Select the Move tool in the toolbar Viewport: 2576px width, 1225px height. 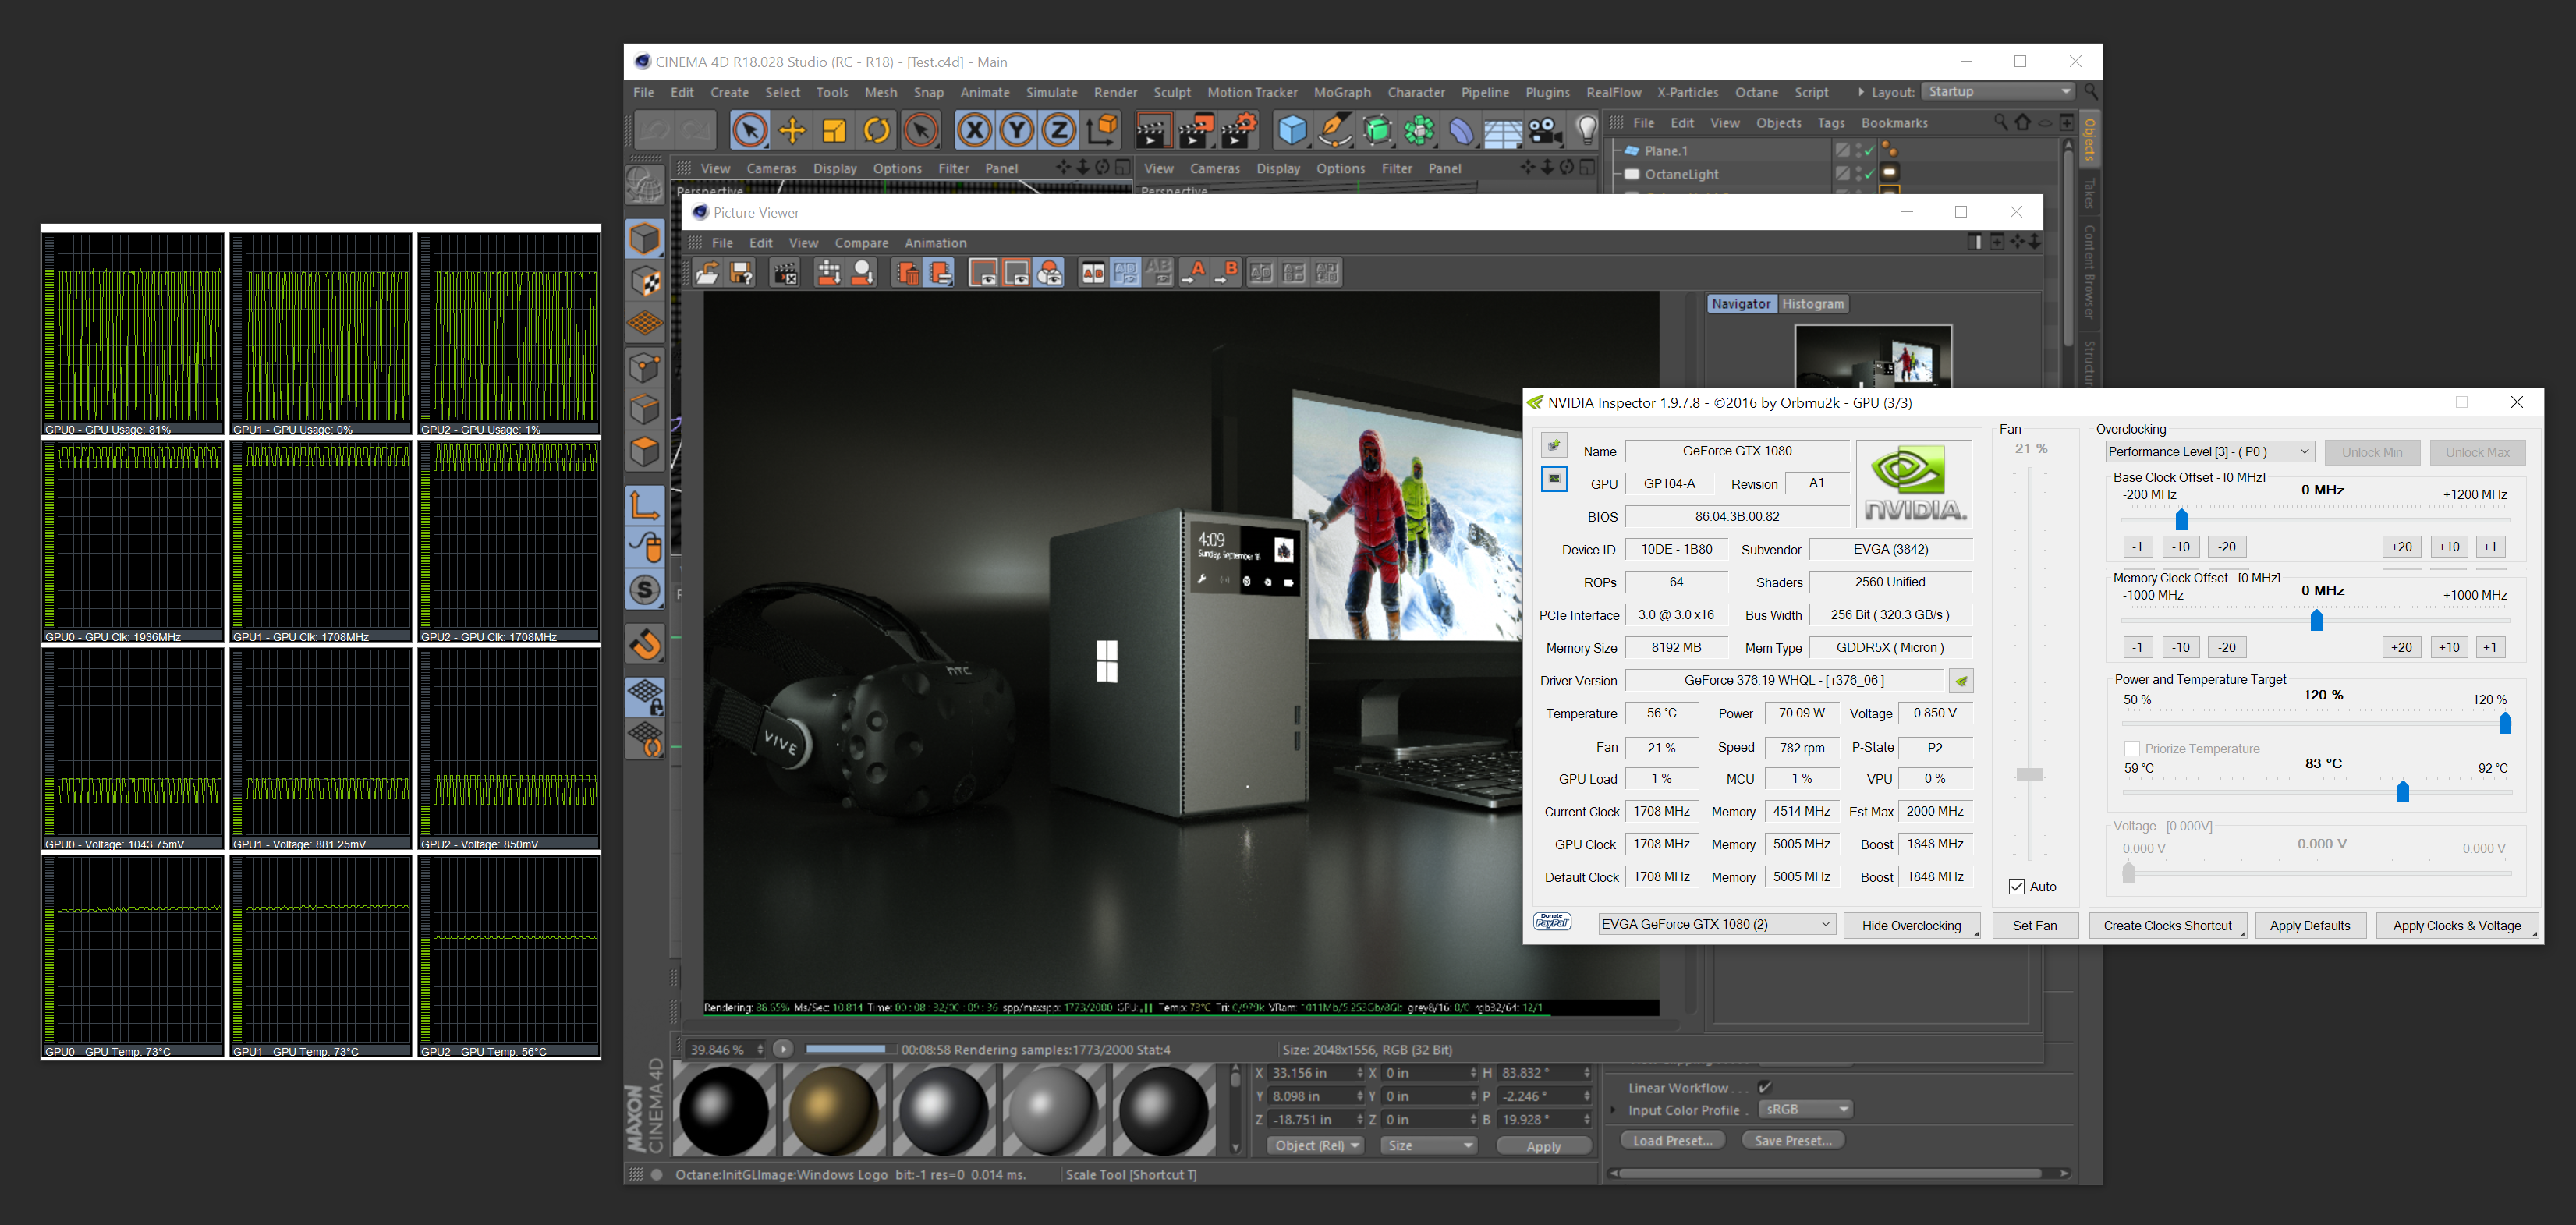[792, 130]
